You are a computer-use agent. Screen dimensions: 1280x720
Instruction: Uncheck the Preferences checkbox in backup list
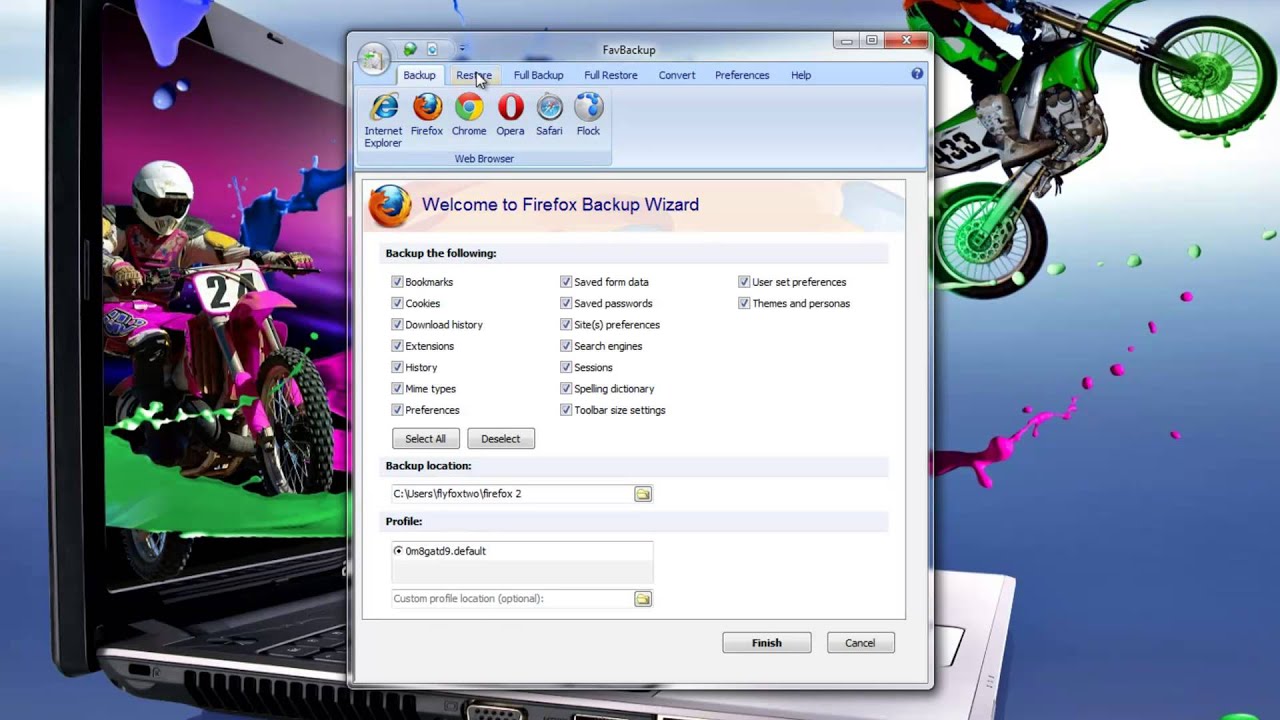[x=397, y=410]
